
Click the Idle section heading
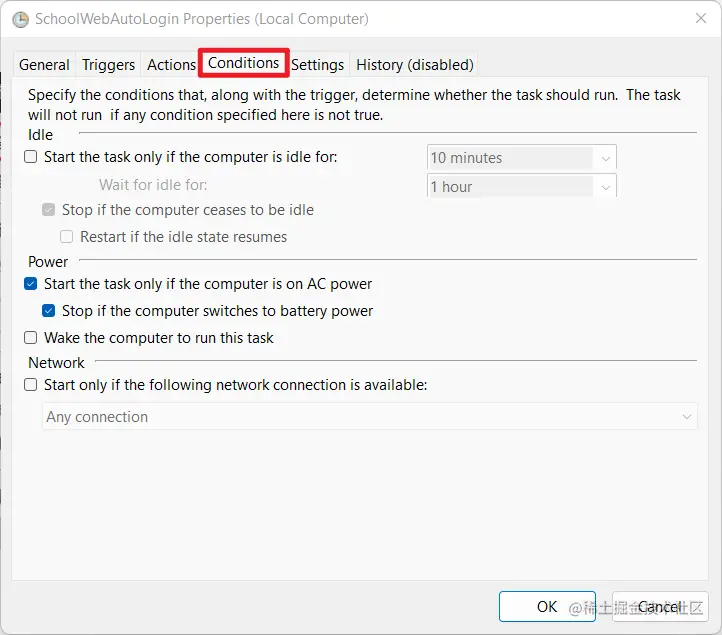(x=41, y=135)
